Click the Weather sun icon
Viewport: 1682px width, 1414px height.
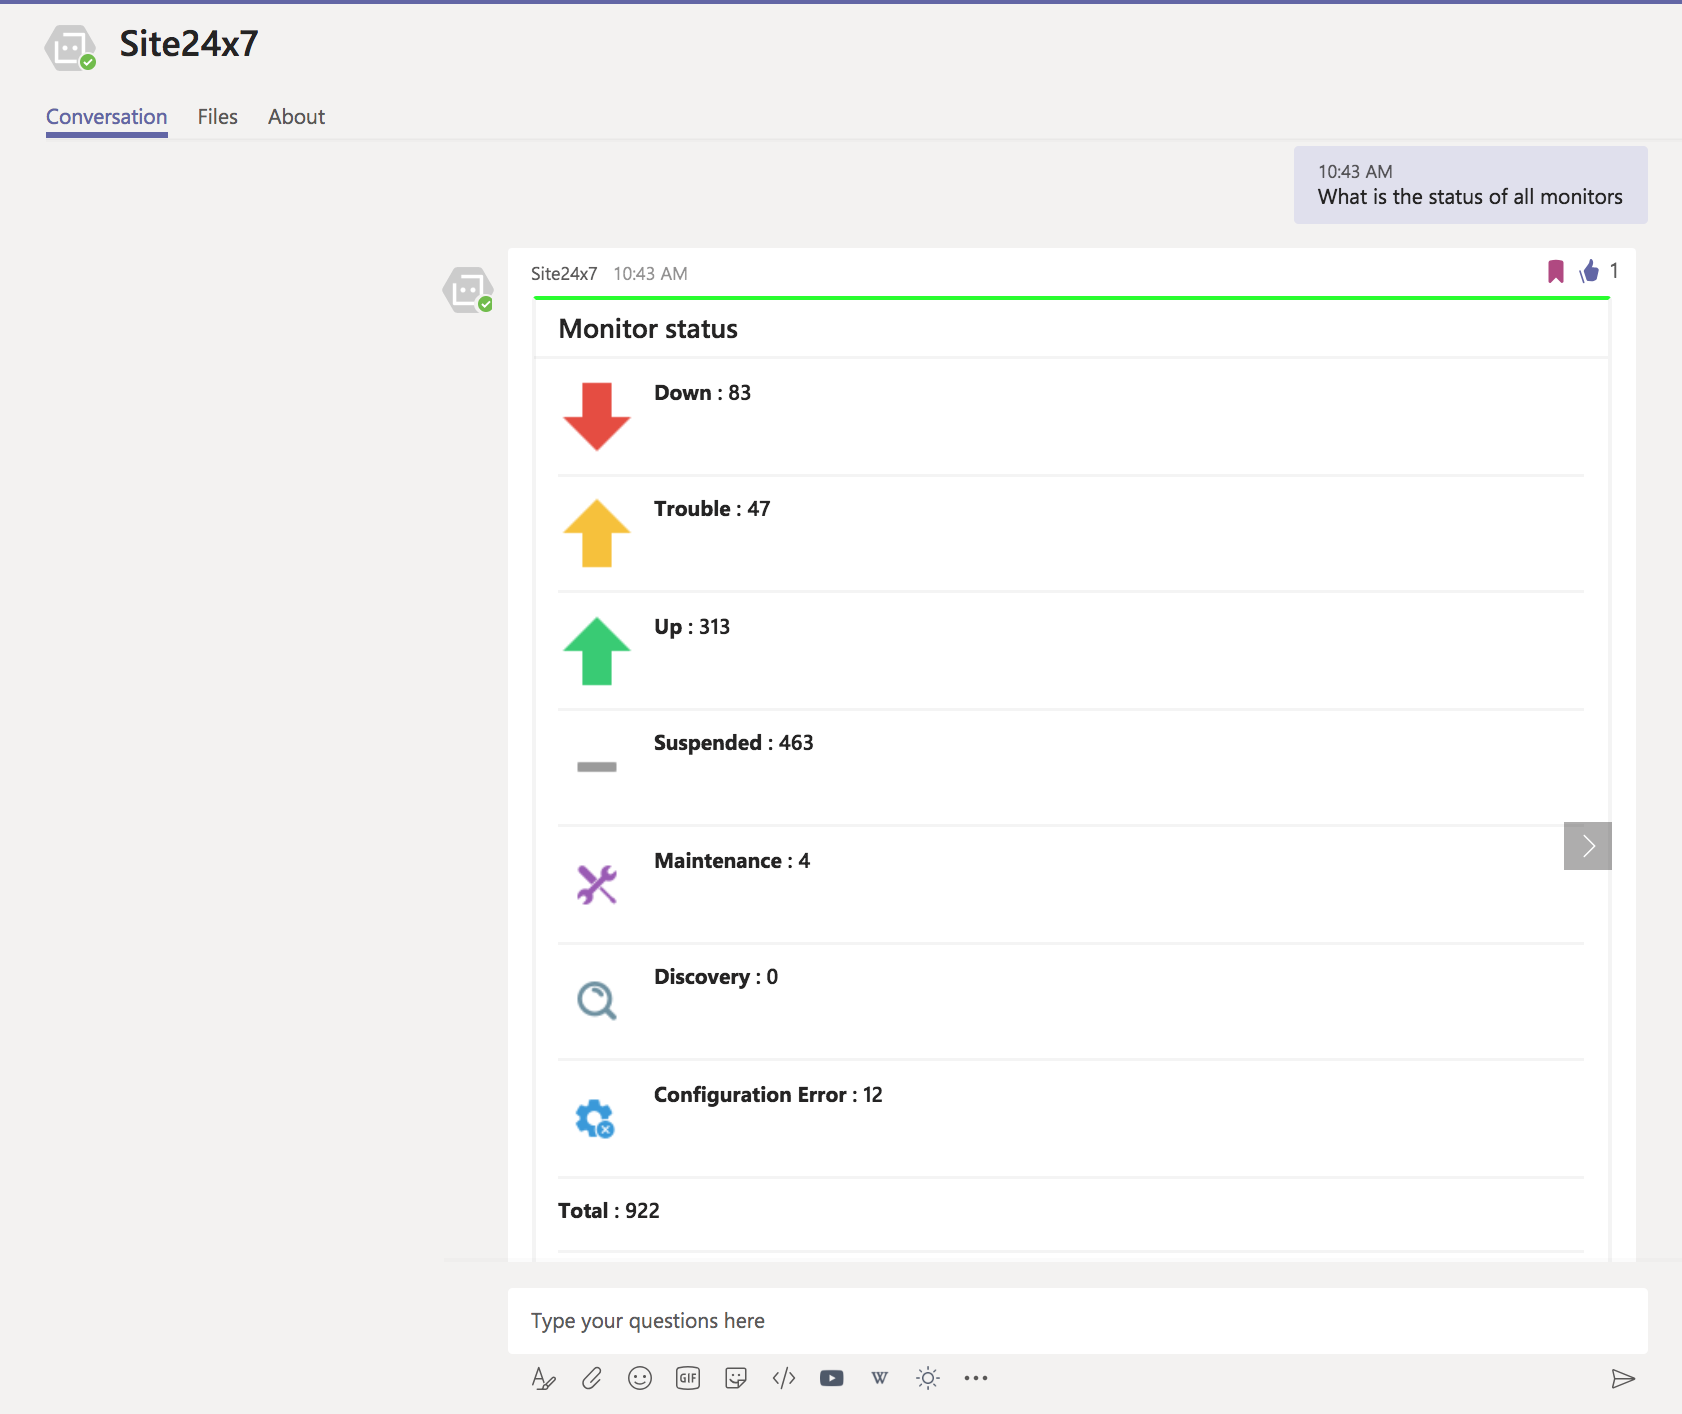tap(928, 1379)
